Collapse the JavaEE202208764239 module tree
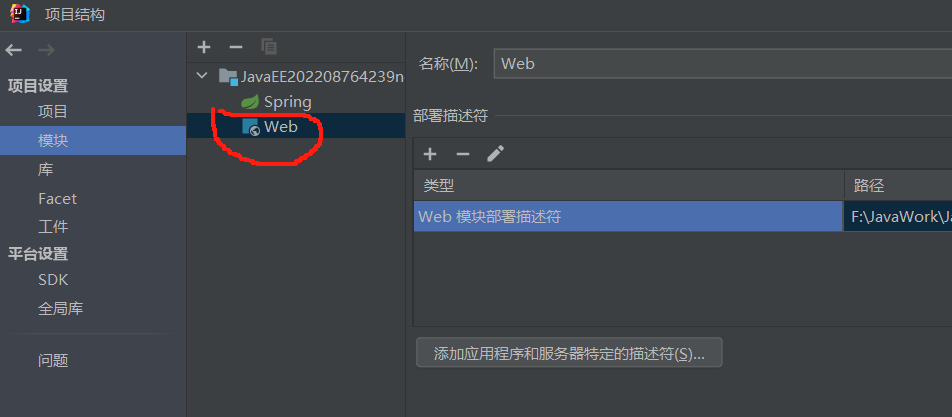Screen dimensions: 952x417 pos(202,76)
